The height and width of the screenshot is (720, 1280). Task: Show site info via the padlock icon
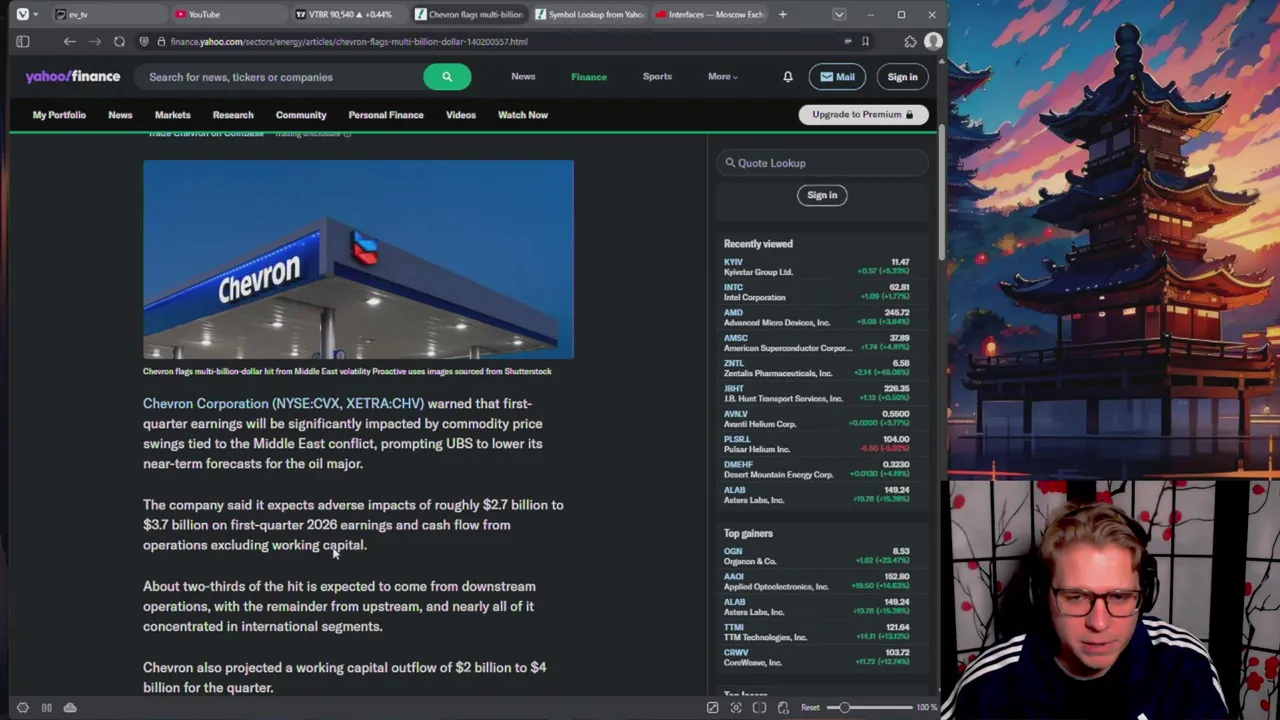[x=160, y=41]
